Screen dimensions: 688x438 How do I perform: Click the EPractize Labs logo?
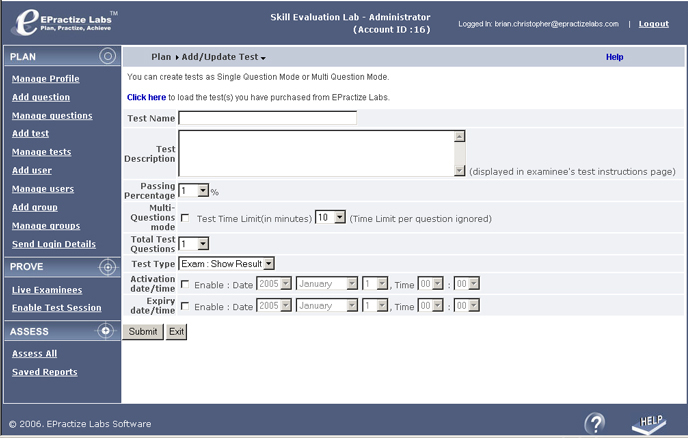tap(62, 22)
